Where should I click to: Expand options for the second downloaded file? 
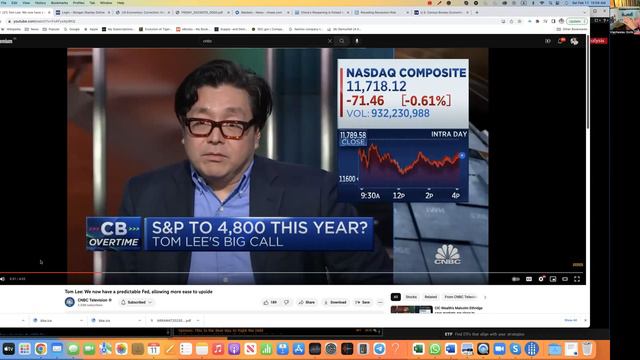140,320
